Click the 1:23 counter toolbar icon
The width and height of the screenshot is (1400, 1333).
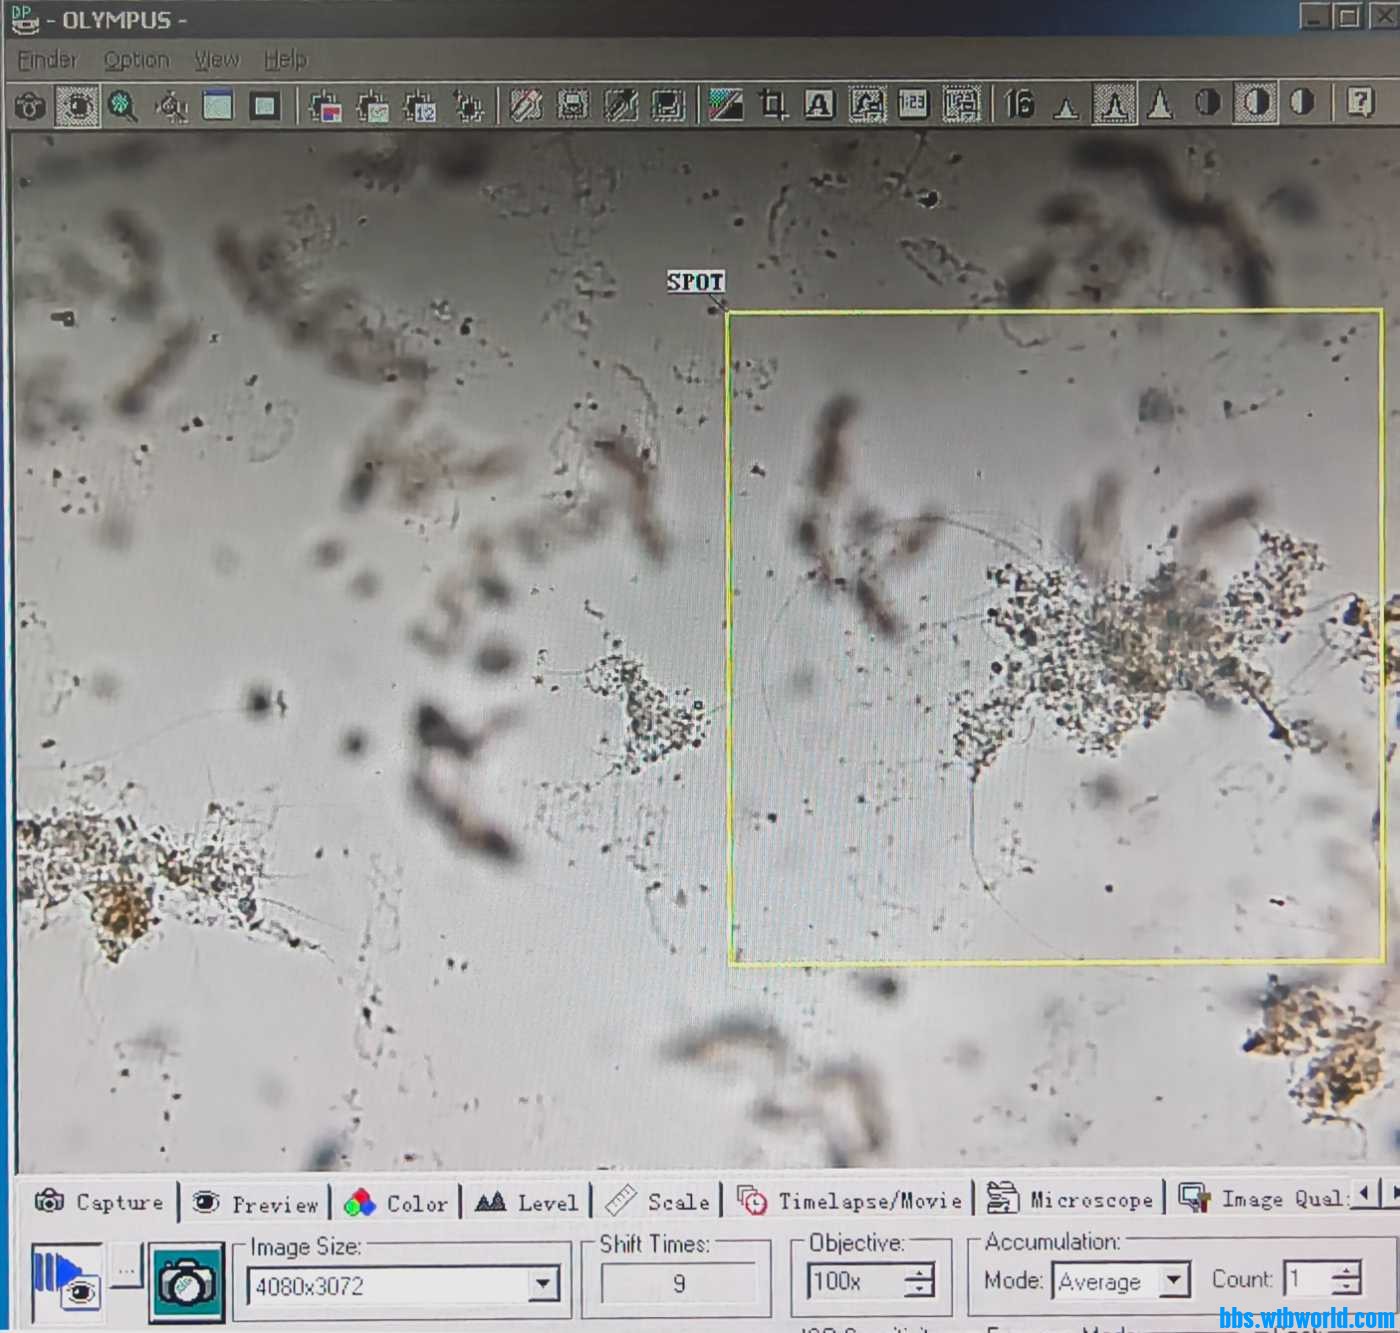pyautogui.click(x=913, y=104)
